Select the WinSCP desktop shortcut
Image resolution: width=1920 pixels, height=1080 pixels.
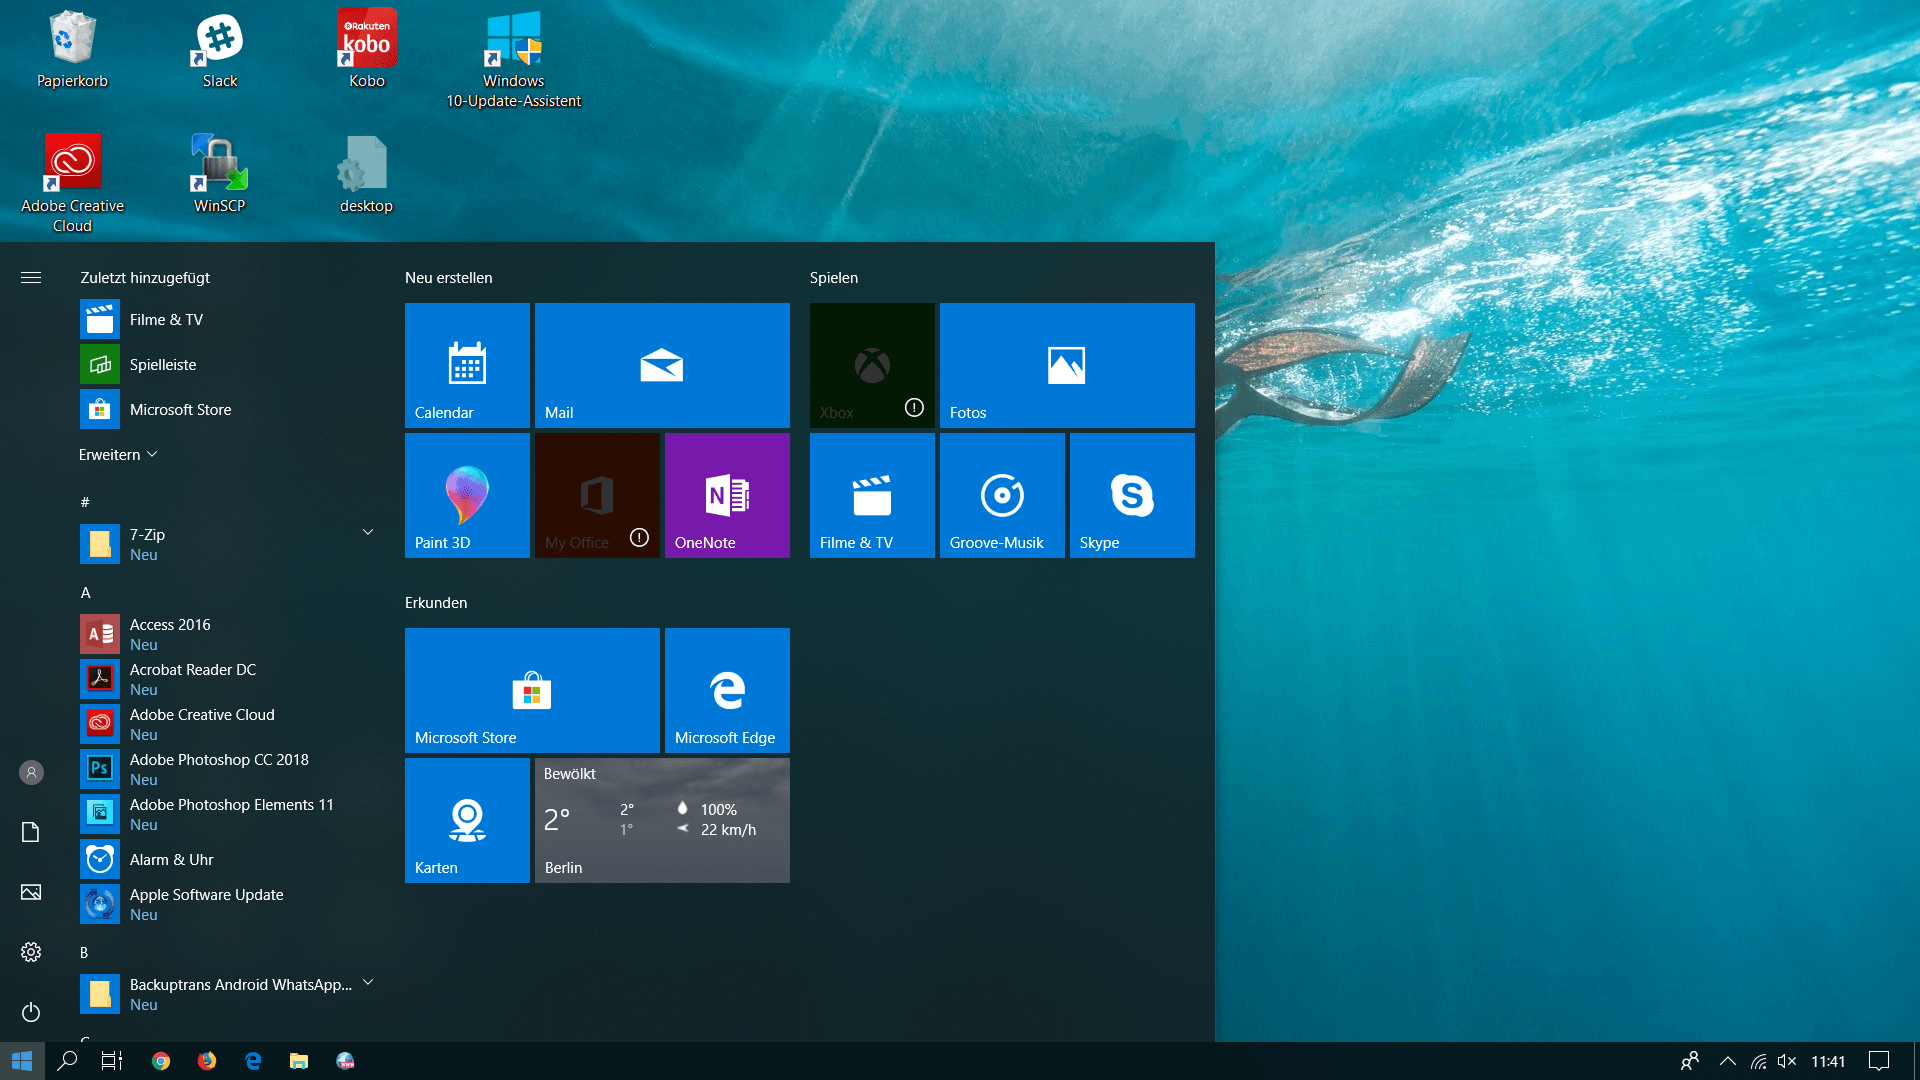coord(219,175)
